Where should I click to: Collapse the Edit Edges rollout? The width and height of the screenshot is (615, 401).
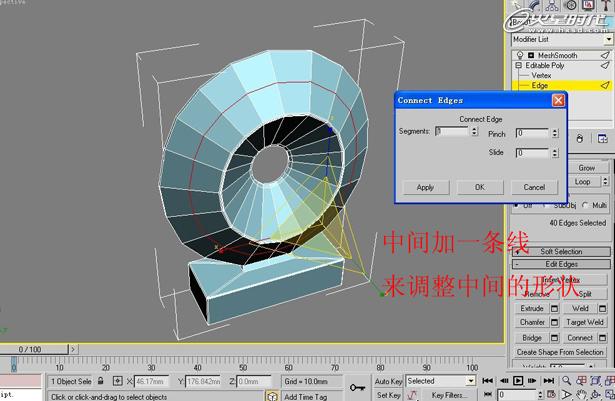tap(560, 264)
